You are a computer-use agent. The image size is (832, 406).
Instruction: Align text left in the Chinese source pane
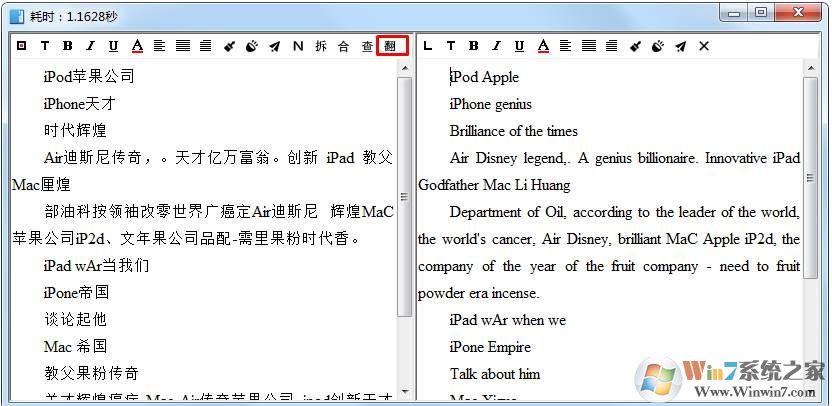[160, 46]
